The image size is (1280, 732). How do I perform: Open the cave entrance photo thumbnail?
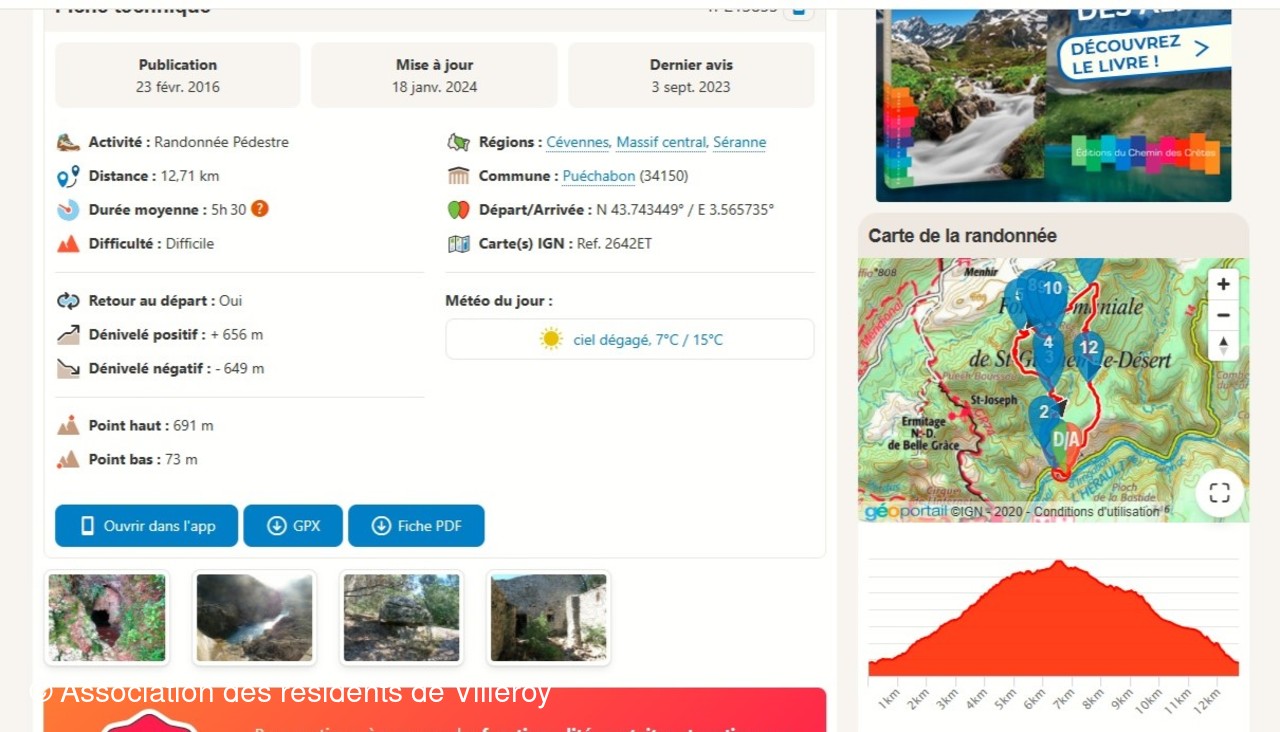click(107, 618)
